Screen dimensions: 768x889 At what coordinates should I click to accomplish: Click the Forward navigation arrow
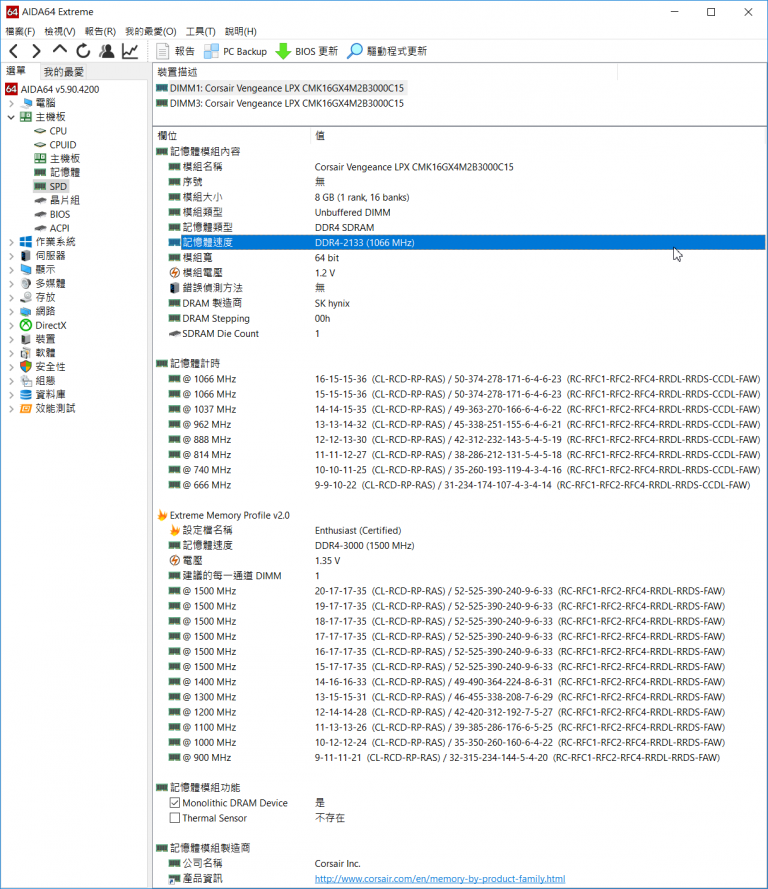coord(36,51)
